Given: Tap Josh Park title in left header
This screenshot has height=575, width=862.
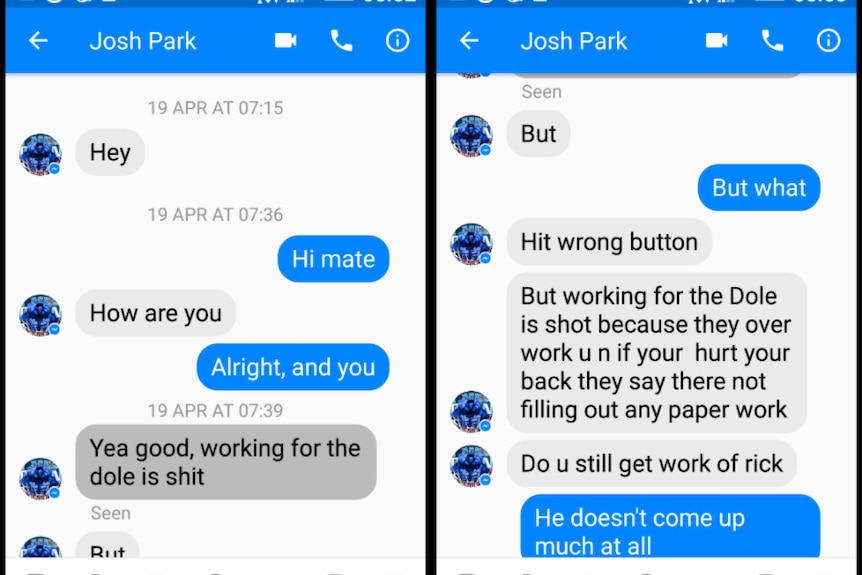Looking at the screenshot, I should point(143,41).
